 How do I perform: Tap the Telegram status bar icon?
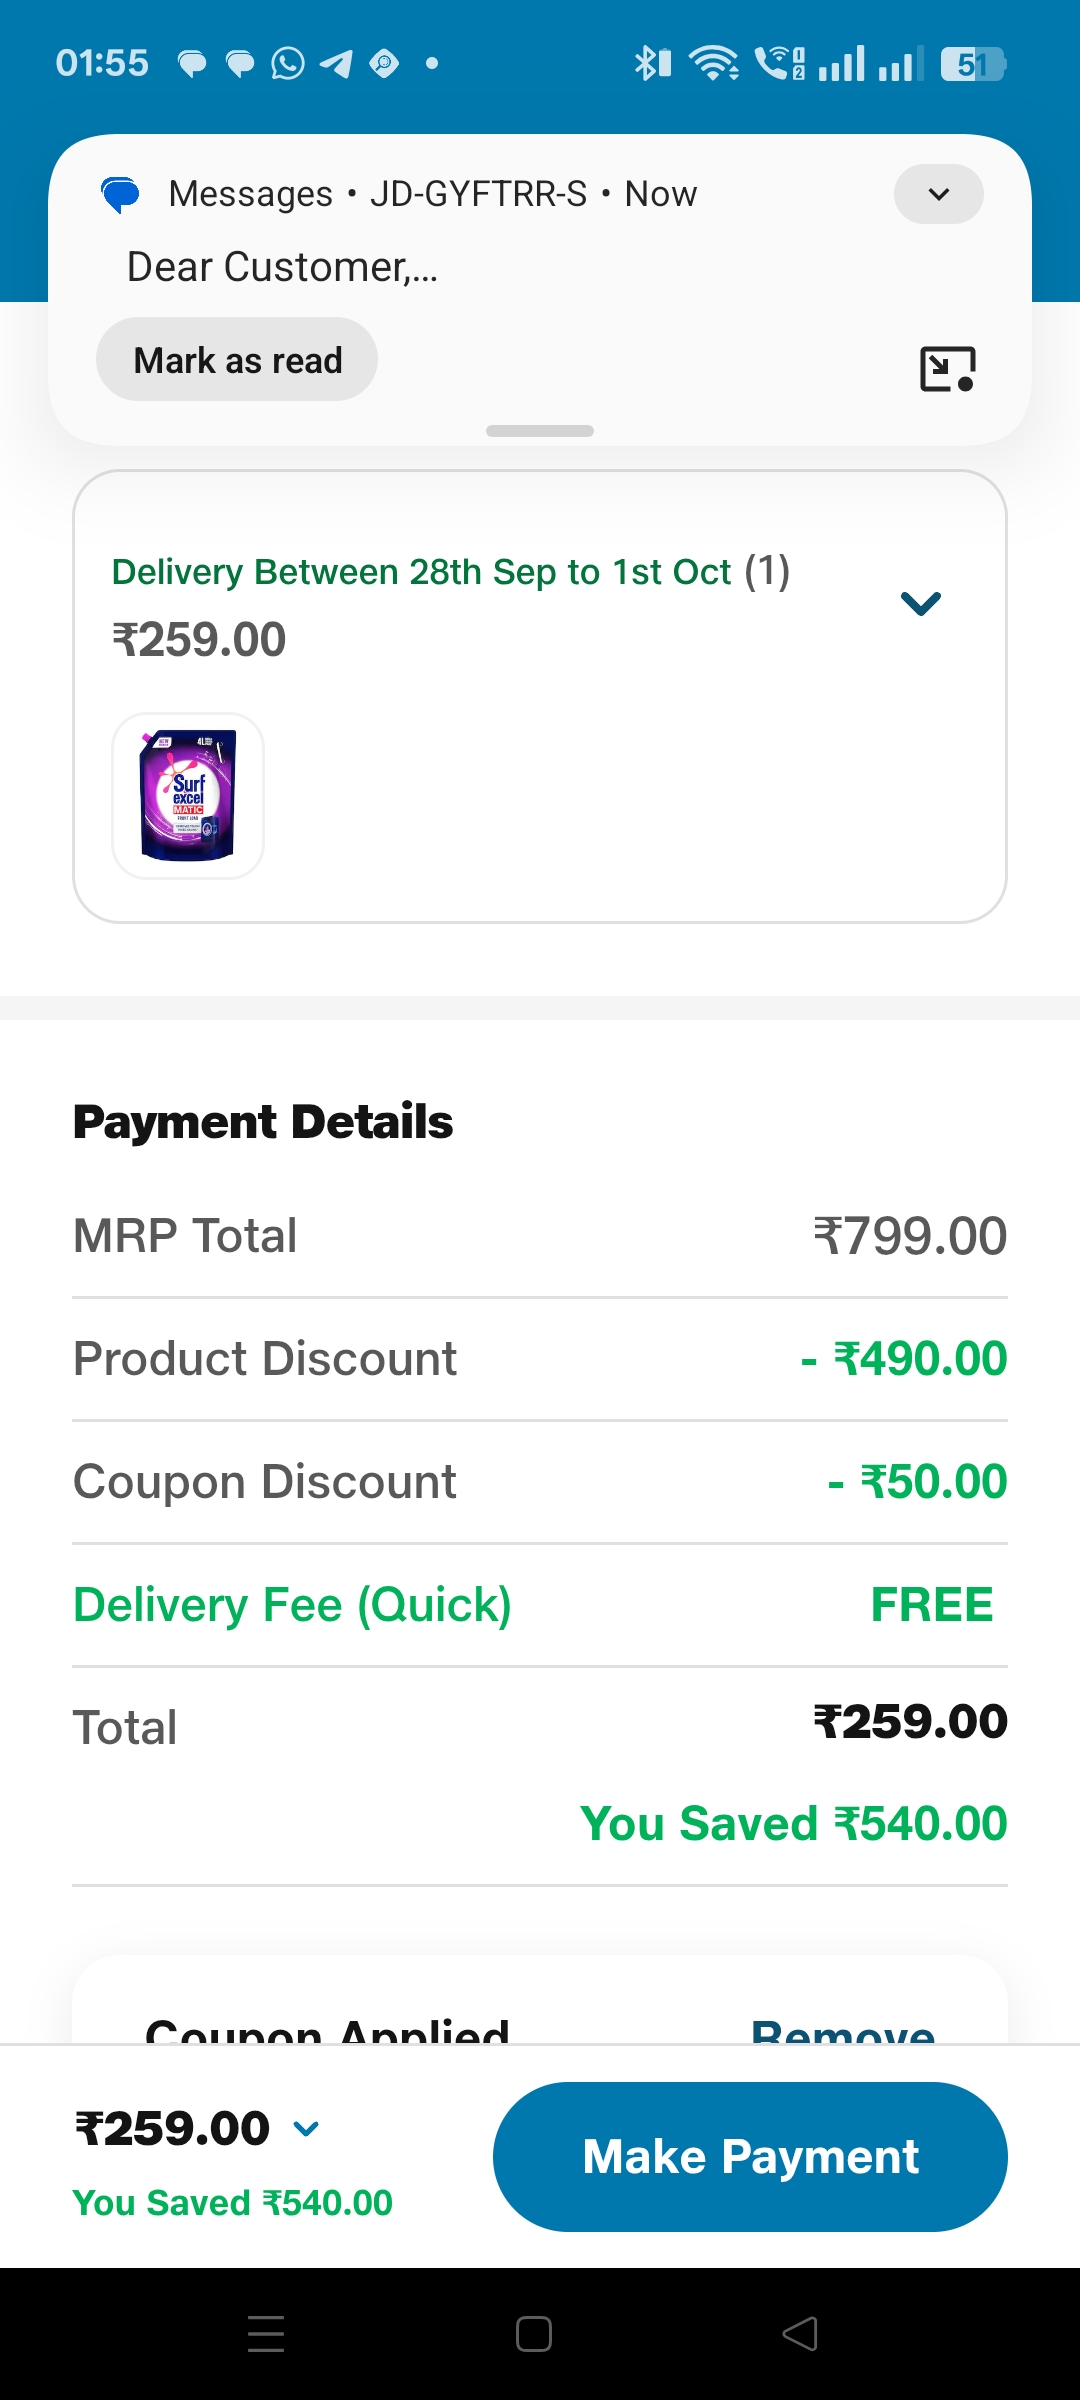point(336,64)
